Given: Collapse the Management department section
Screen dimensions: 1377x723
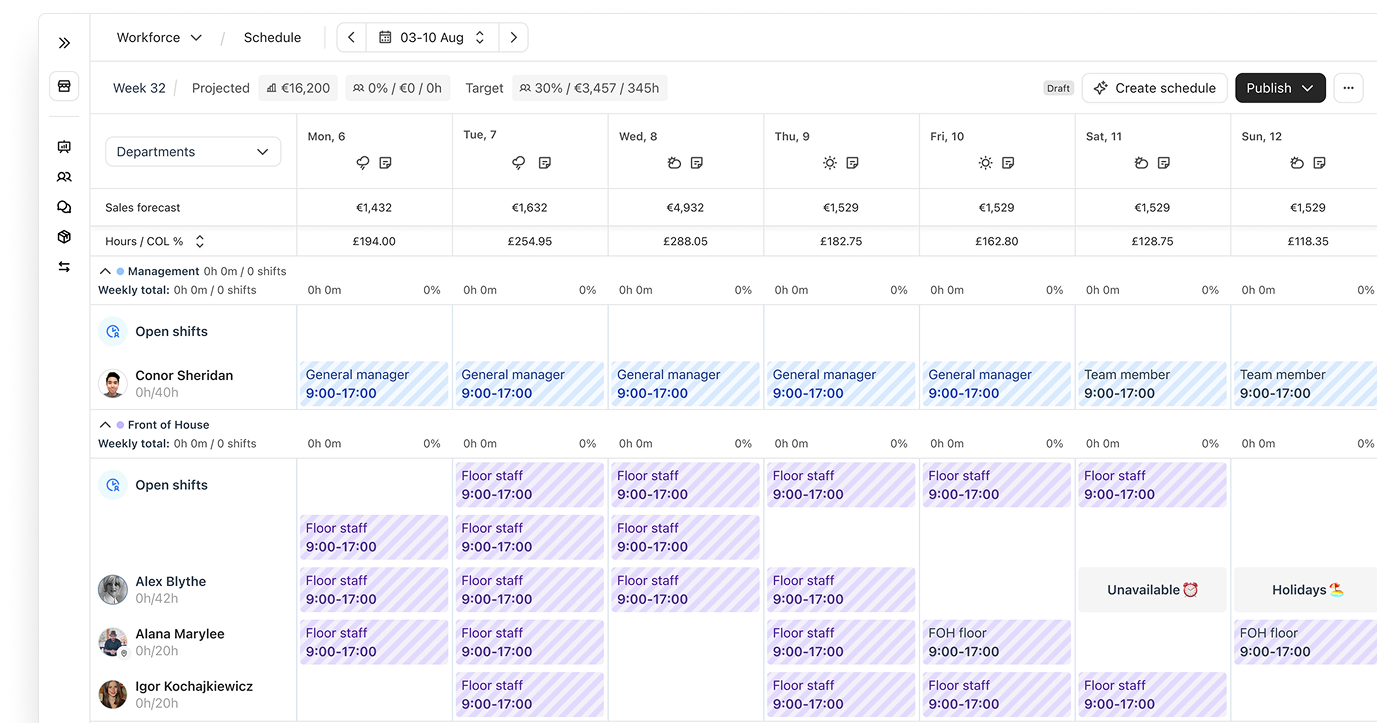Looking at the screenshot, I should pos(105,271).
